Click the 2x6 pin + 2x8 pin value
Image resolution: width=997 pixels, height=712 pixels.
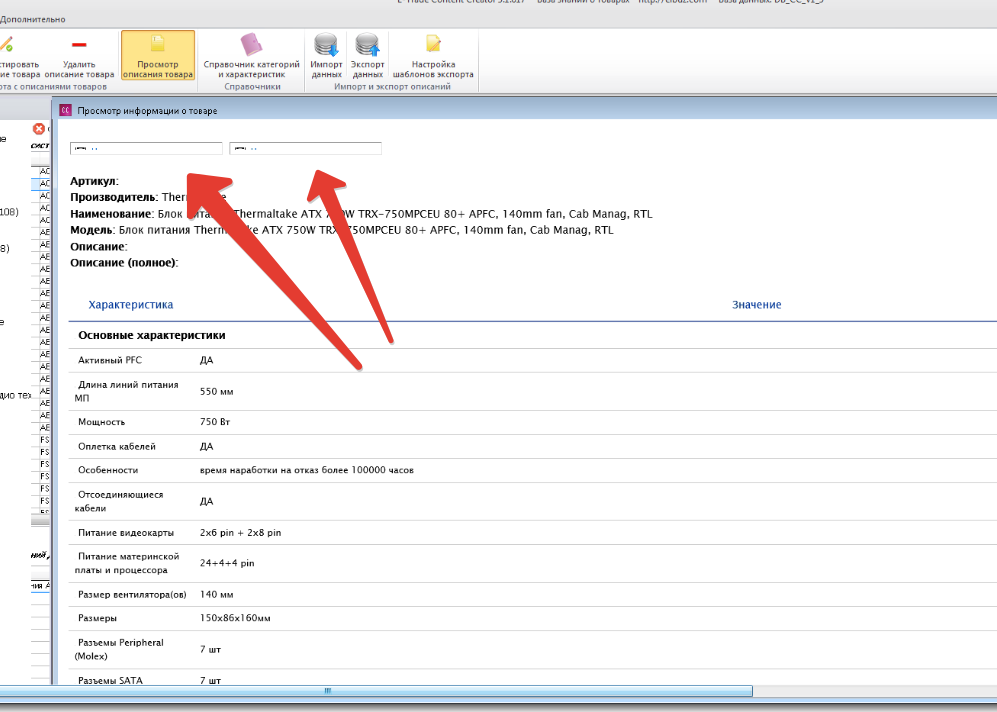click(x=240, y=533)
